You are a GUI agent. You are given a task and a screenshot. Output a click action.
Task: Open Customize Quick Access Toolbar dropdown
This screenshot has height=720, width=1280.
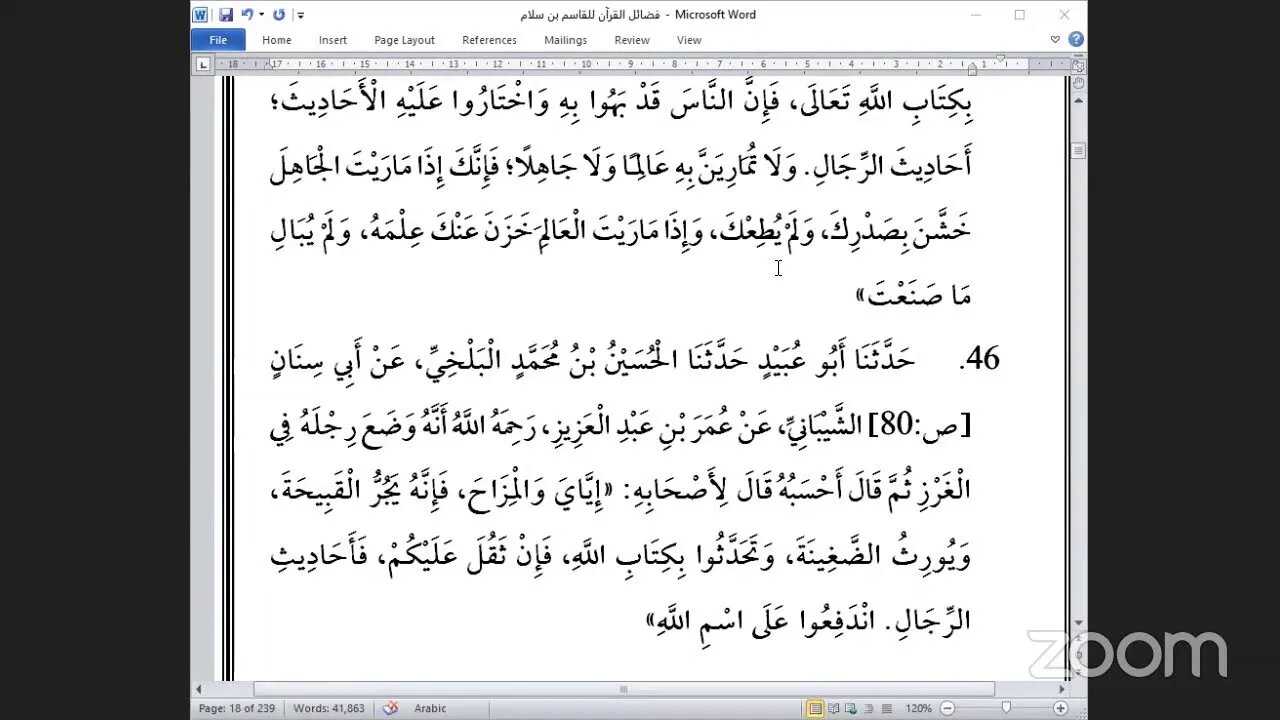(x=300, y=15)
